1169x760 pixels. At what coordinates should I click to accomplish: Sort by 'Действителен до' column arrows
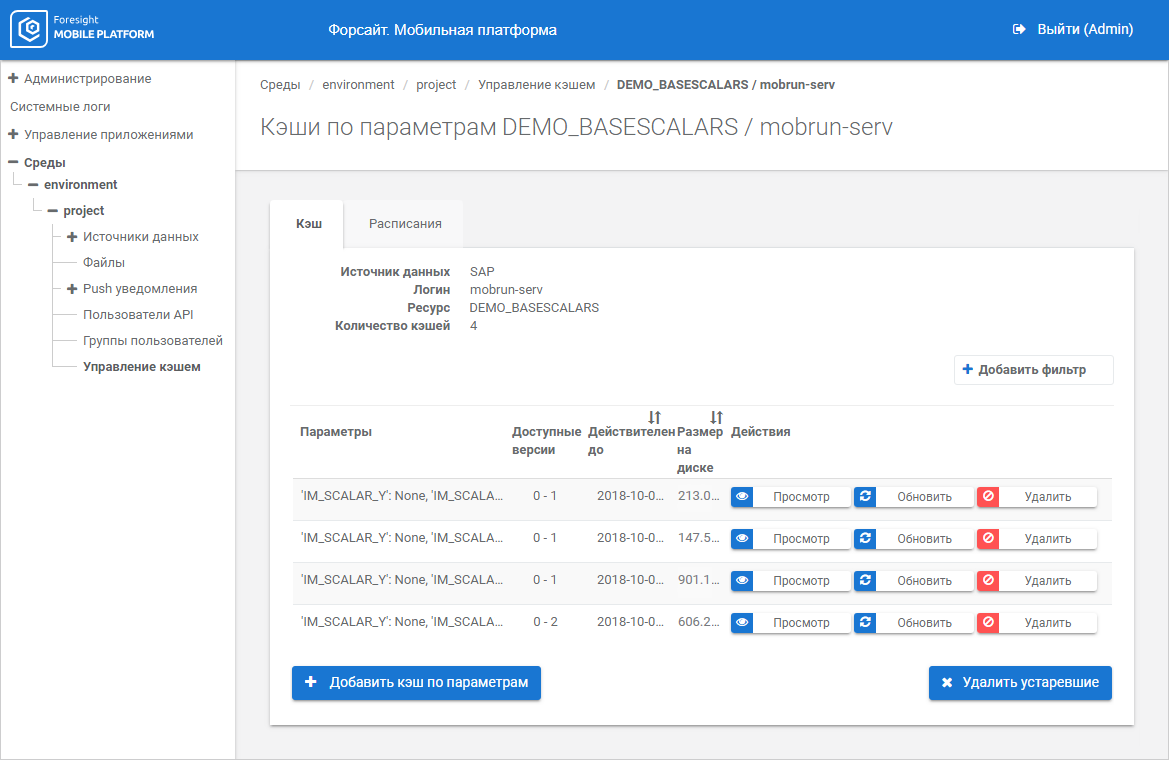click(654, 417)
